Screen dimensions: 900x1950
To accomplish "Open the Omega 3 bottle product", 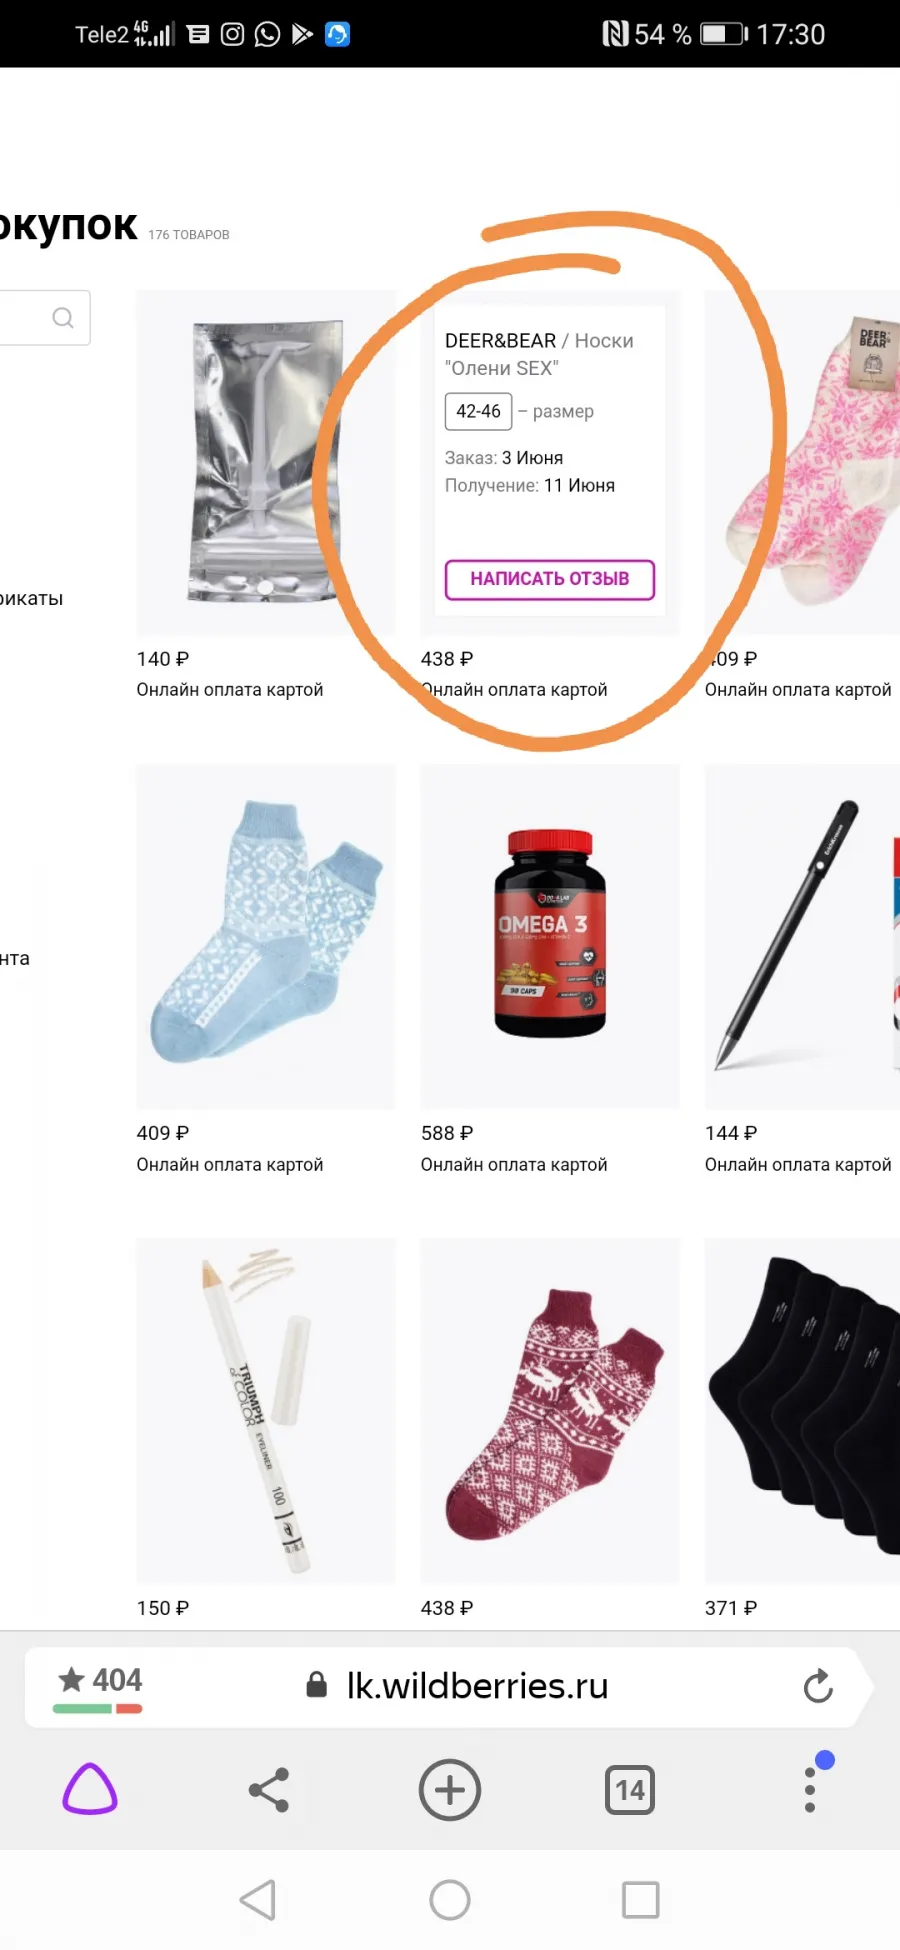I will pos(550,936).
